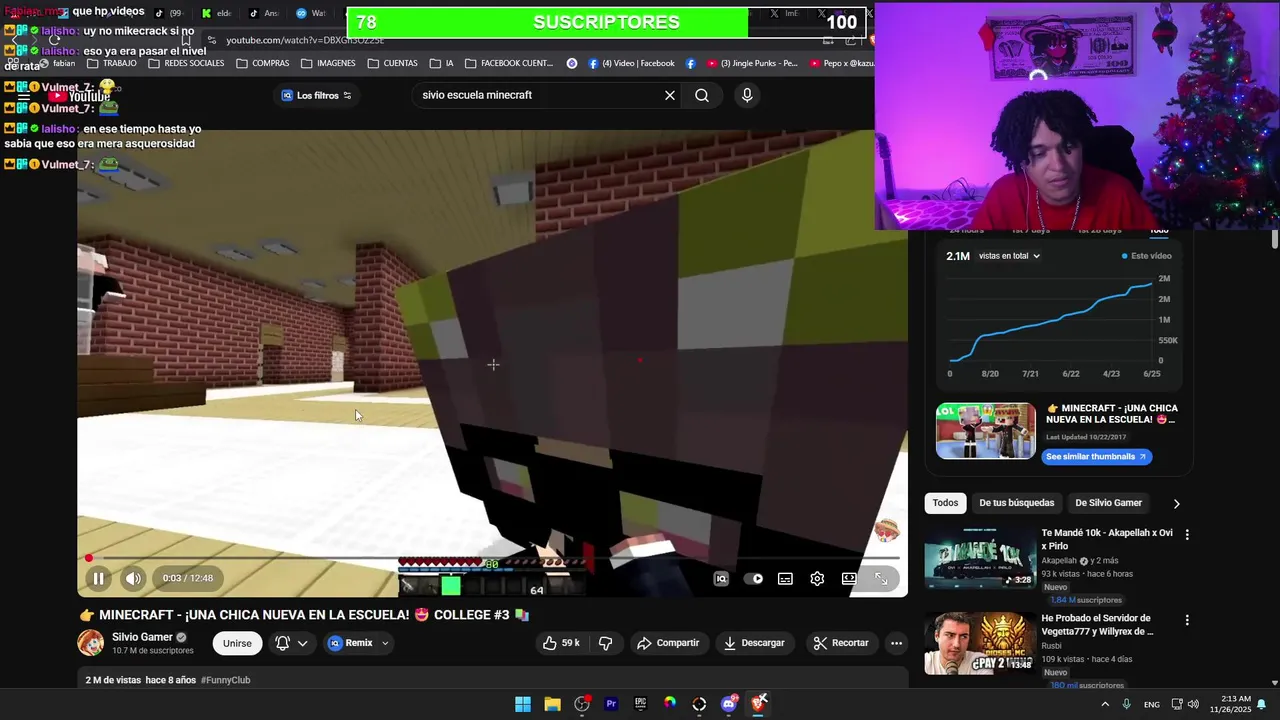This screenshot has width=1280, height=720.
Task: Open volume control in system tray
Action: tap(1193, 704)
